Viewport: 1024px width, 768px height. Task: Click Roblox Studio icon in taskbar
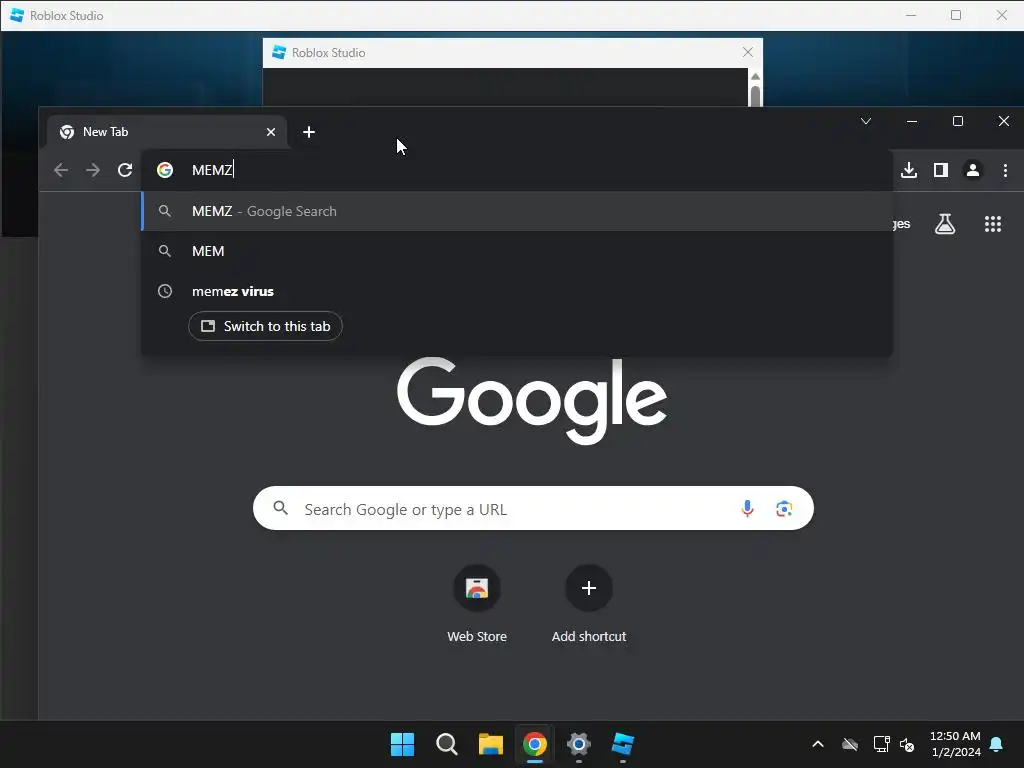[622, 744]
